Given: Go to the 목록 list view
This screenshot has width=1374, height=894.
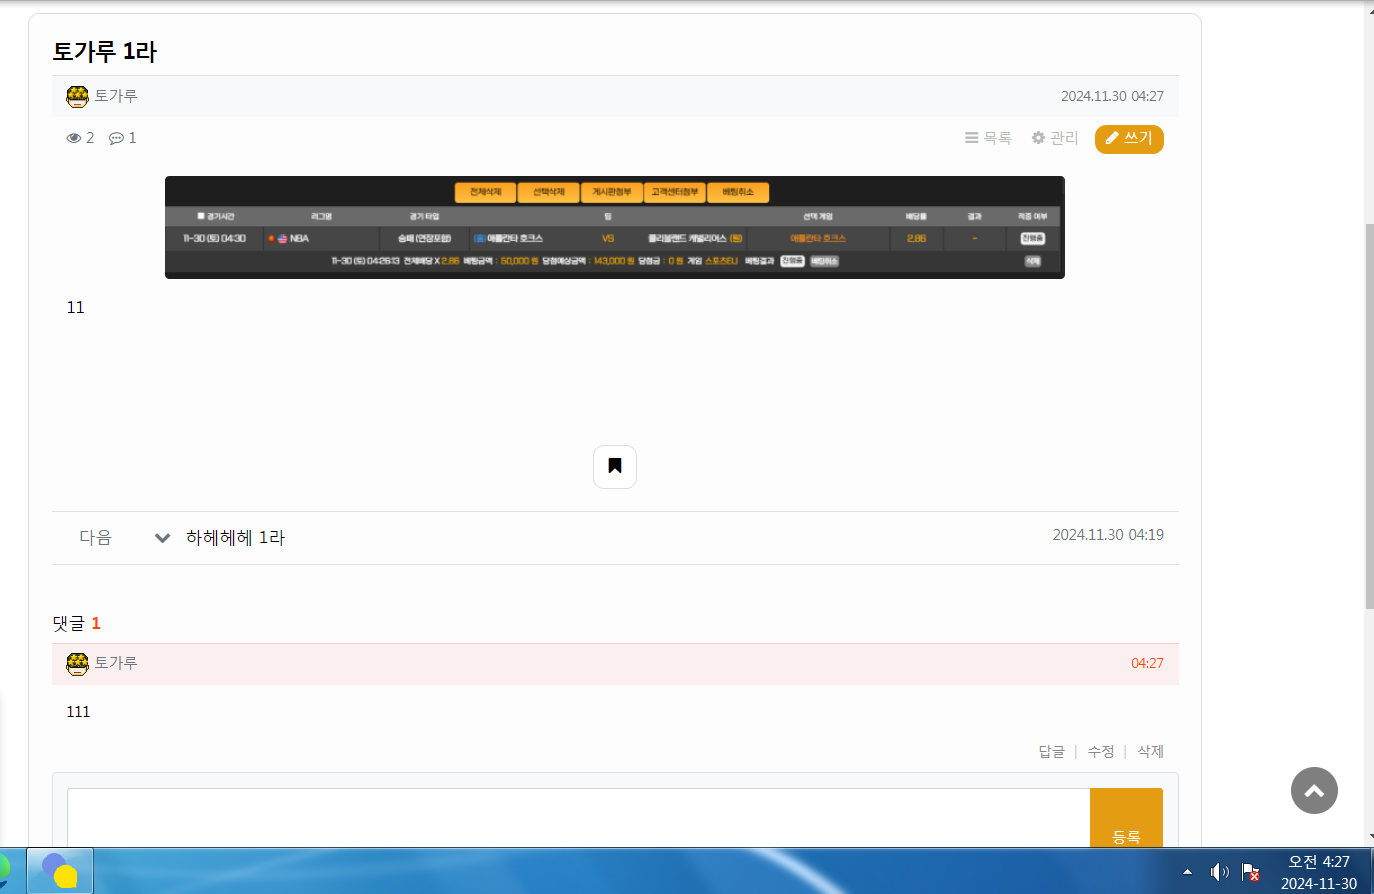Looking at the screenshot, I should point(988,138).
